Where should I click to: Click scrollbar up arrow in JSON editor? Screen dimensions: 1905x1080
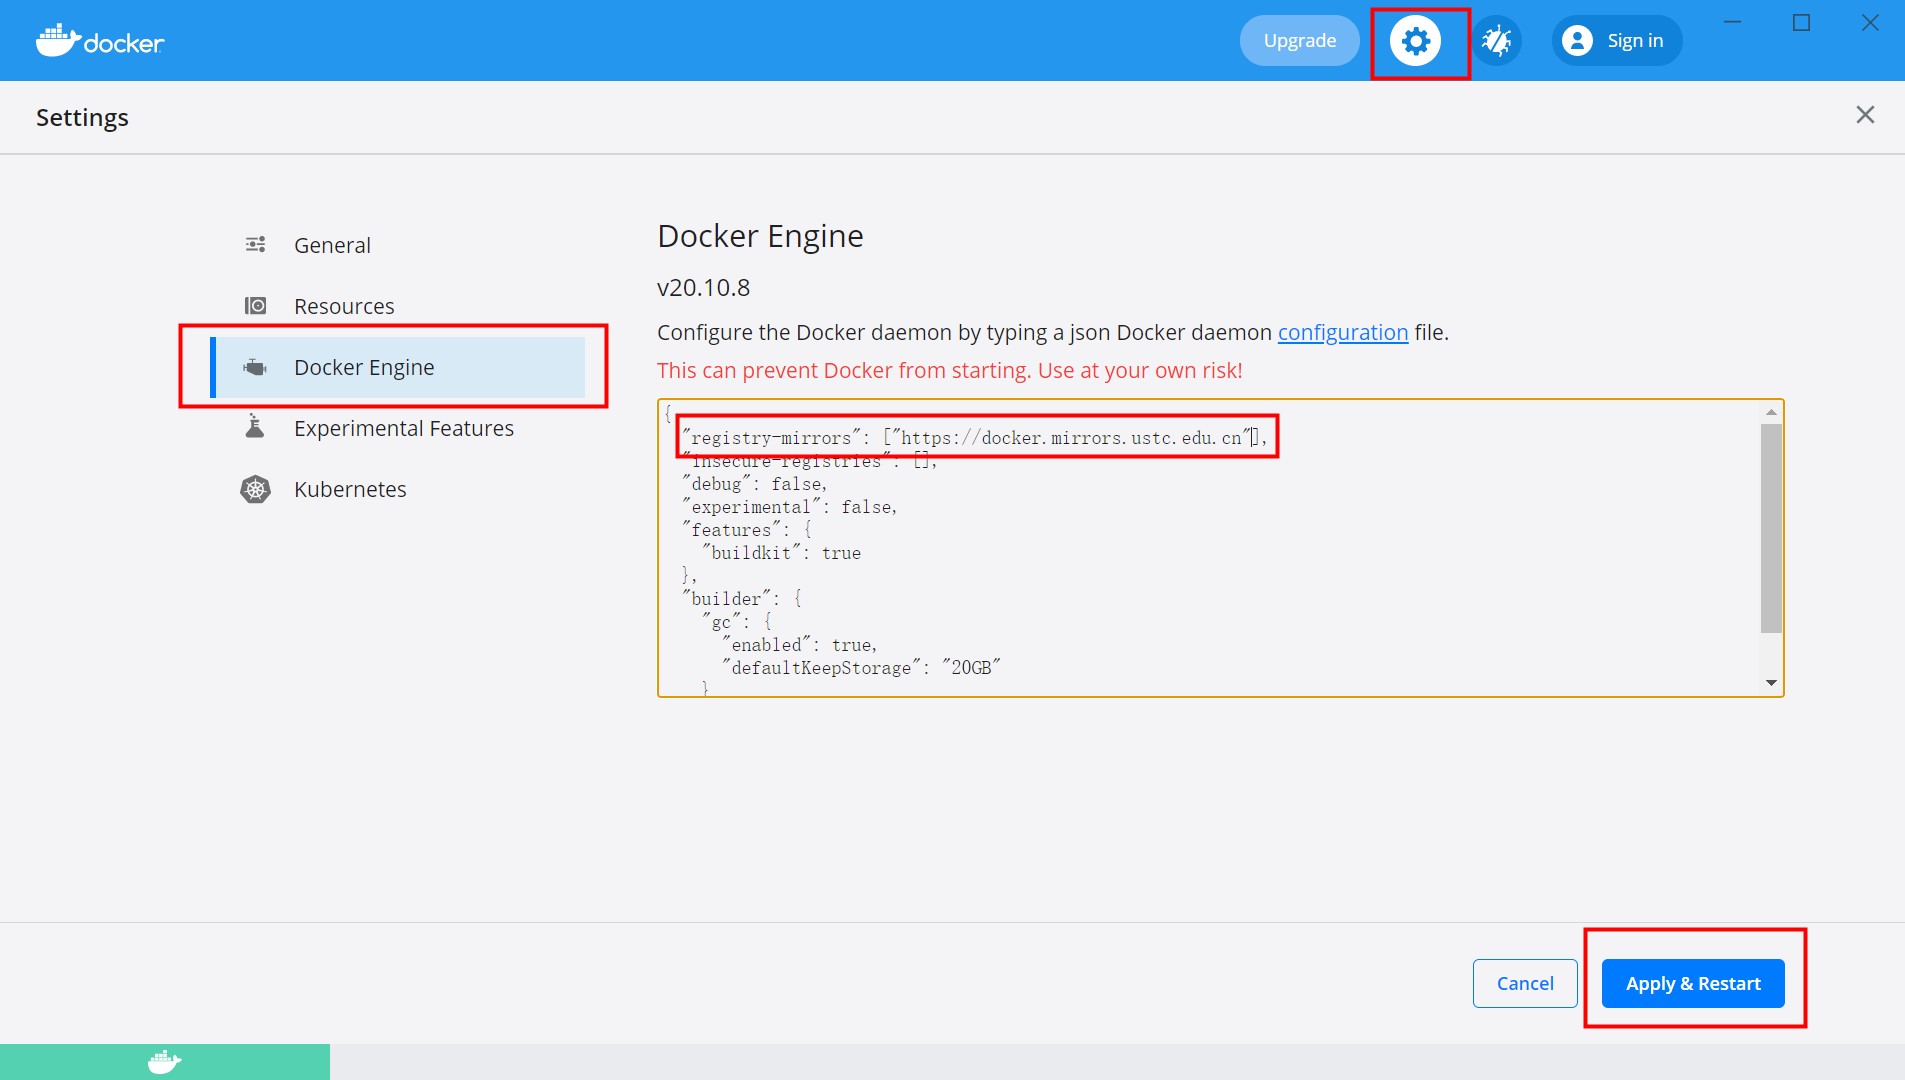[x=1771, y=412]
